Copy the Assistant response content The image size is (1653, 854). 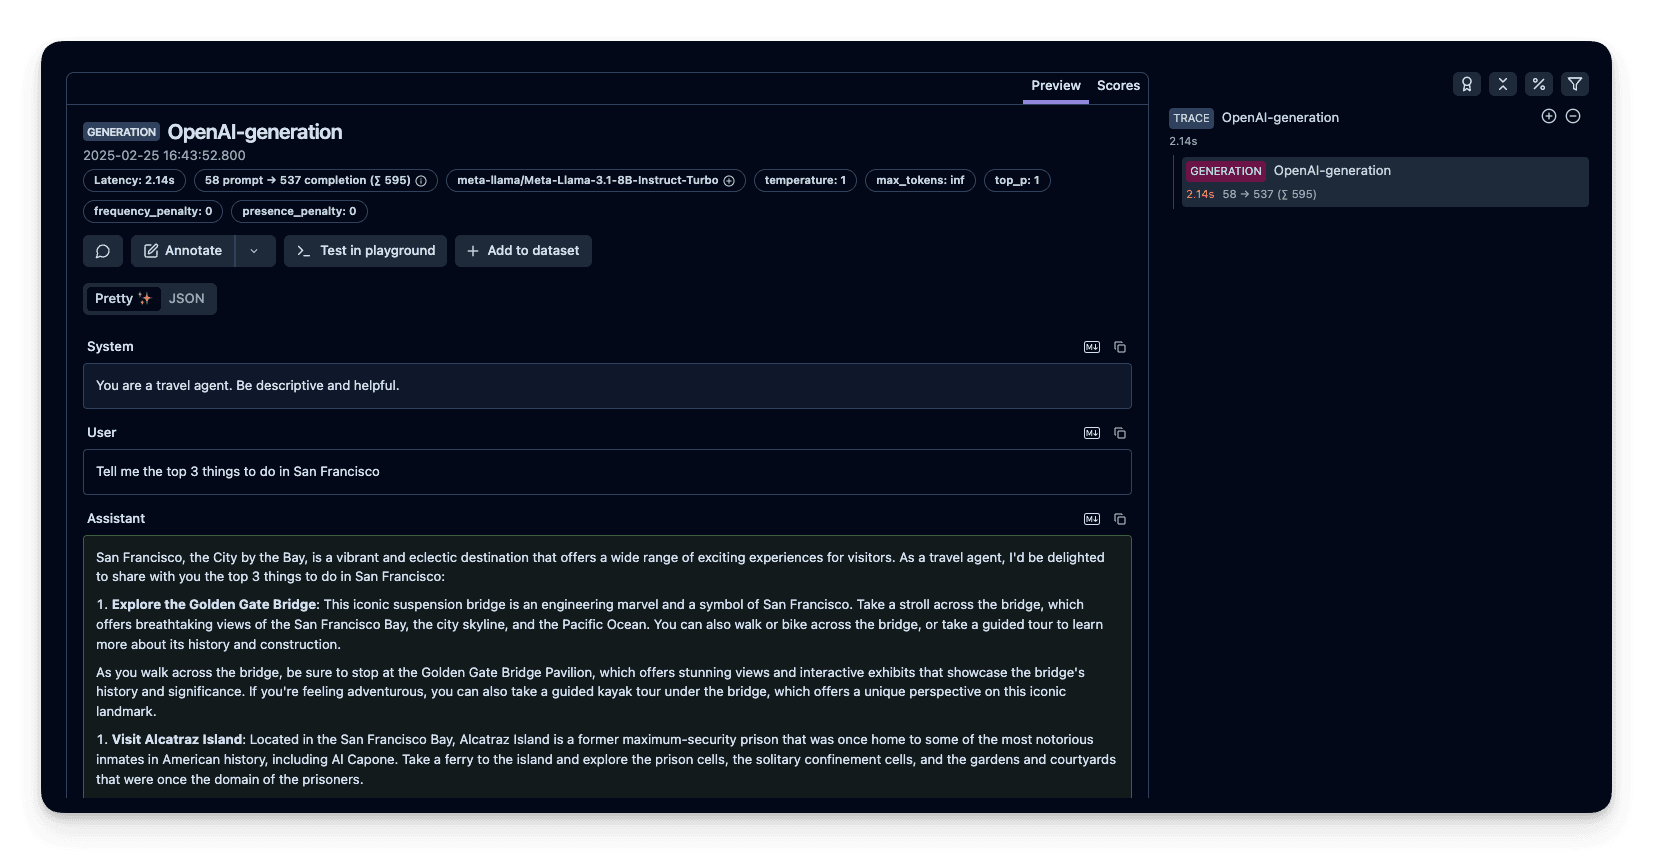click(1120, 519)
